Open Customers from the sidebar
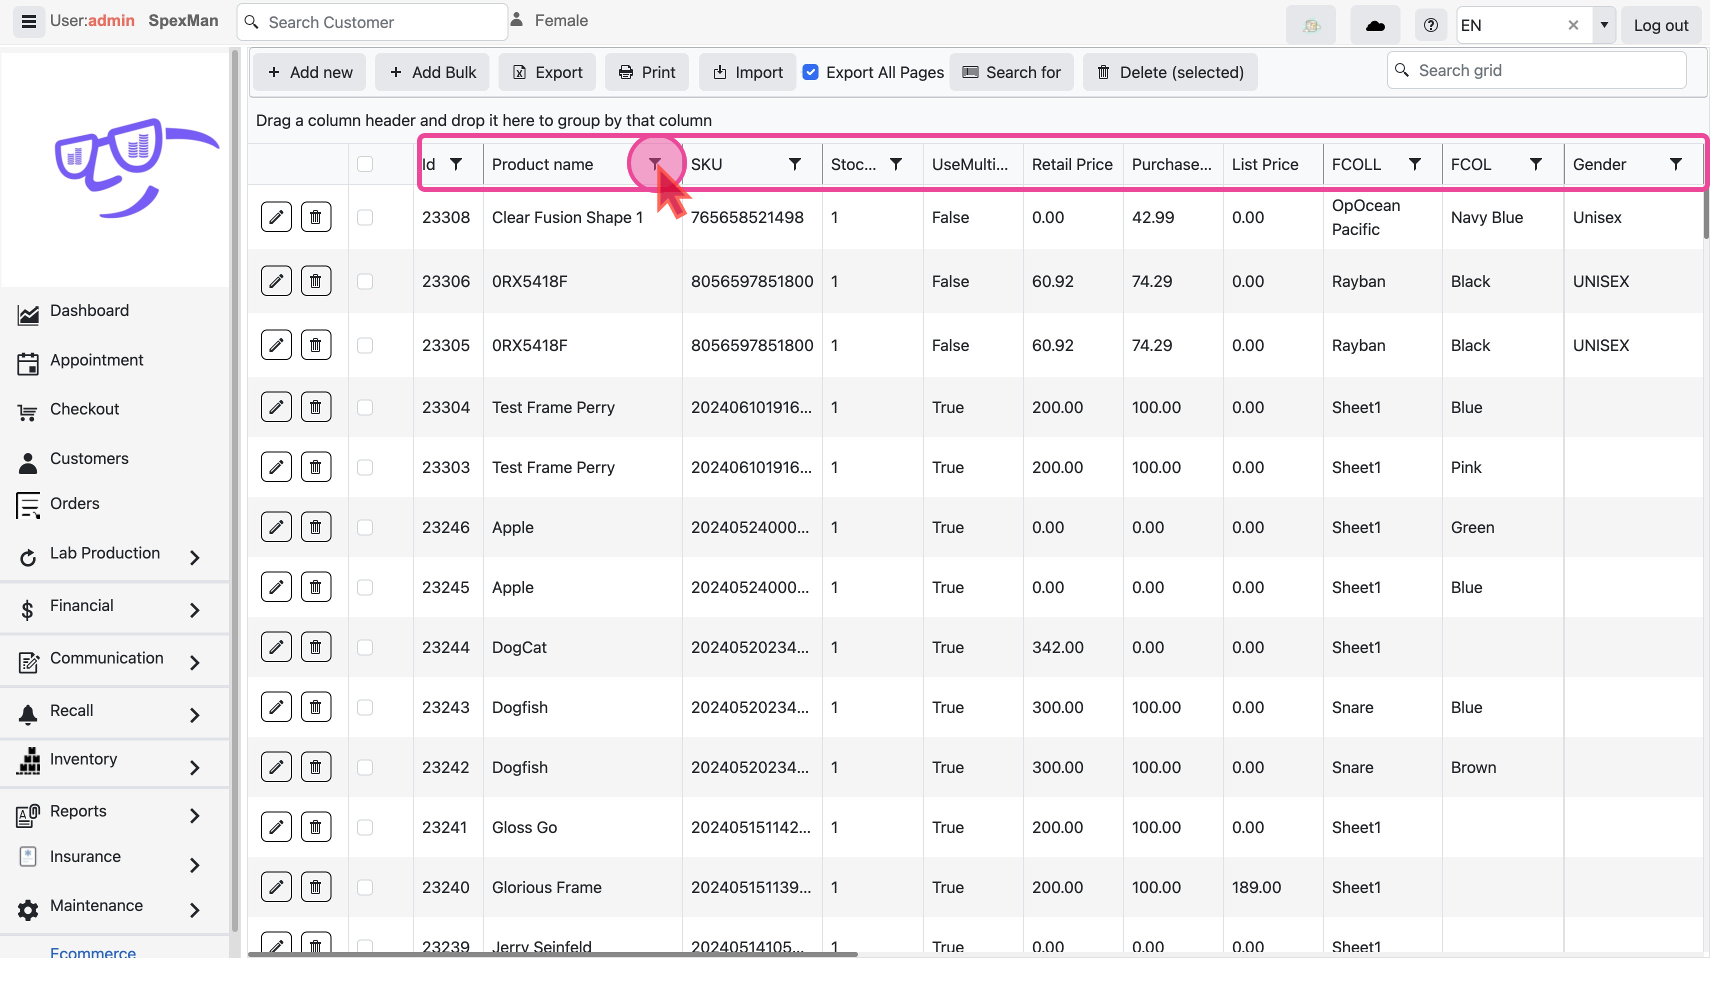 (89, 459)
